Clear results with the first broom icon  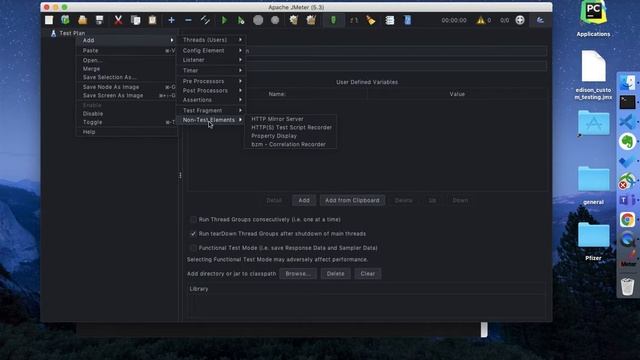(x=293, y=20)
